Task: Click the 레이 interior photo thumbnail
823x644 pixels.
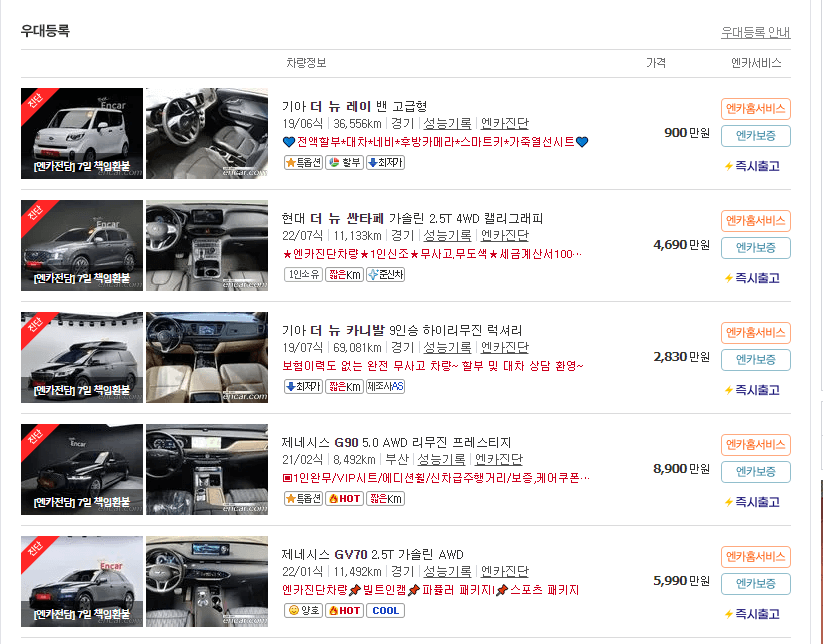Action: pos(206,133)
